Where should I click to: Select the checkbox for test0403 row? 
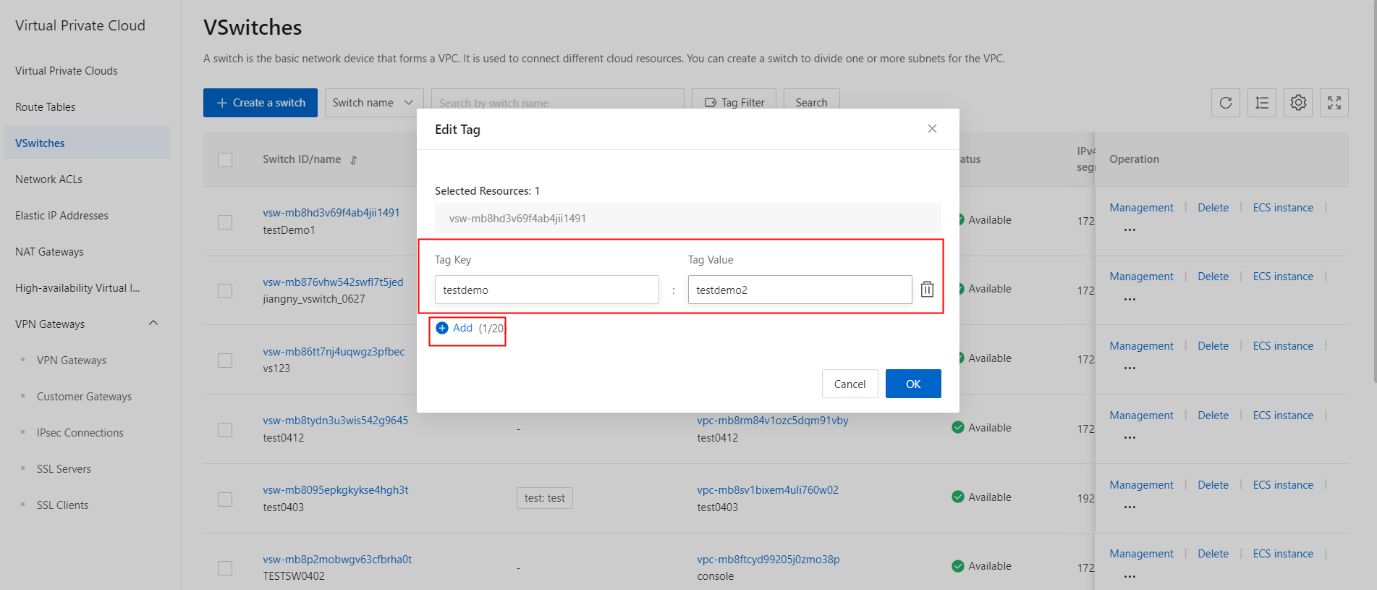click(225, 499)
